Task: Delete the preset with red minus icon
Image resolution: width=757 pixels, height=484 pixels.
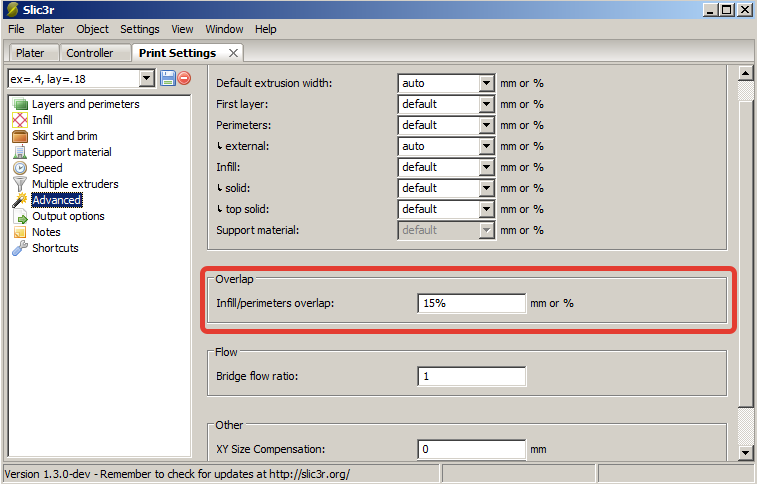Action: (184, 78)
